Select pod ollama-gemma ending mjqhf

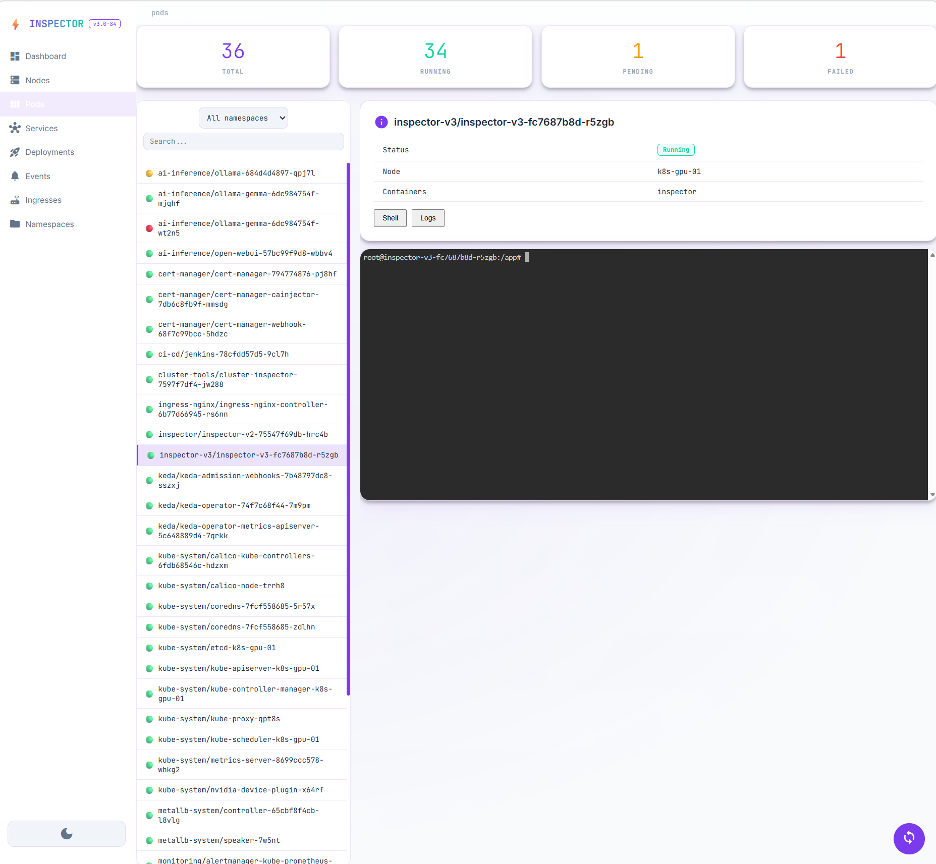pos(242,198)
